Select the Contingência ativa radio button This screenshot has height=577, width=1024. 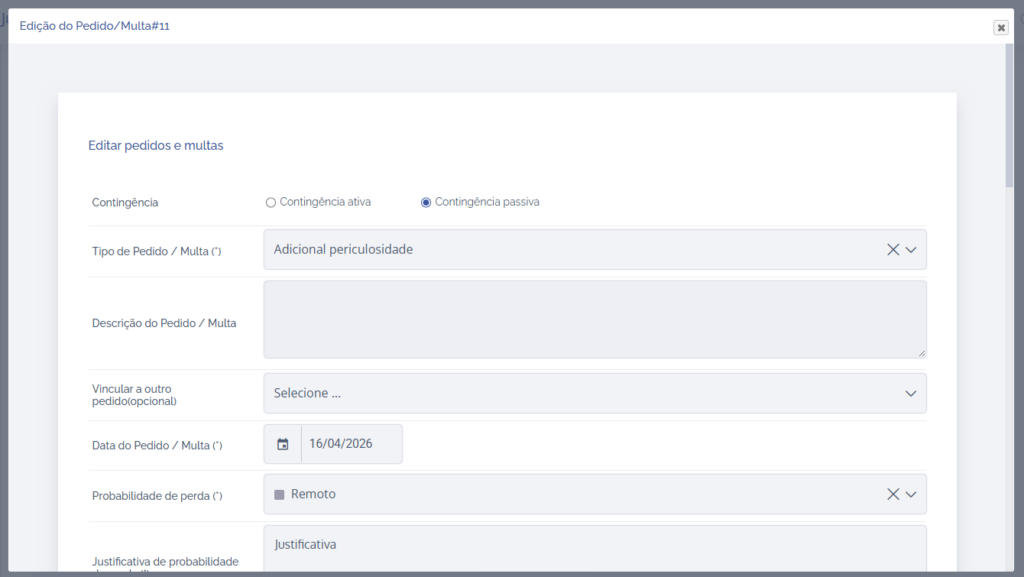pyautogui.click(x=271, y=202)
